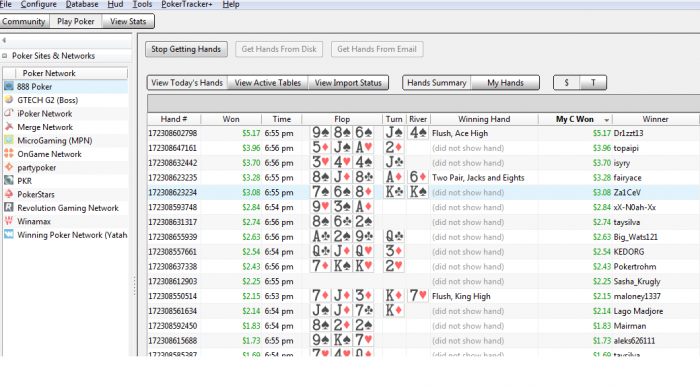Select the PKR network icon

click(9, 181)
